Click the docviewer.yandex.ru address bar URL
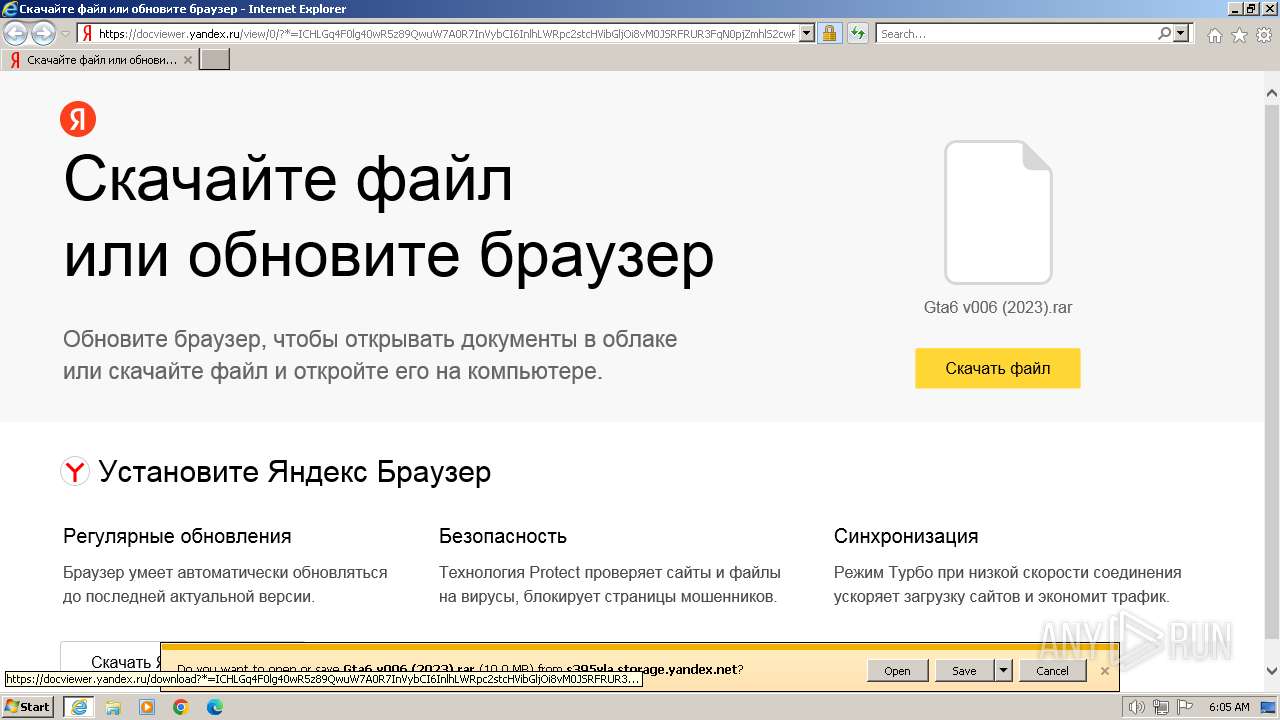 click(447, 34)
